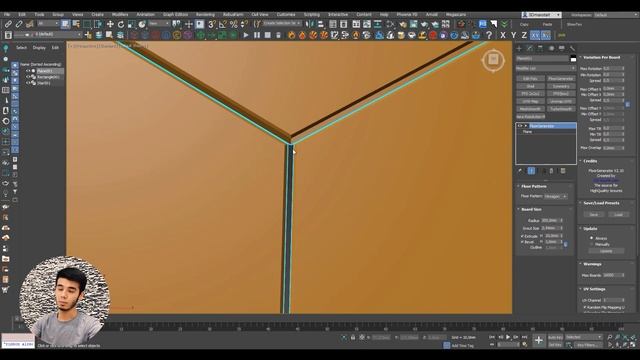Image resolution: width=640 pixels, height=360 pixels.
Task: Click Remove Modifier trash icon
Action: [551, 171]
